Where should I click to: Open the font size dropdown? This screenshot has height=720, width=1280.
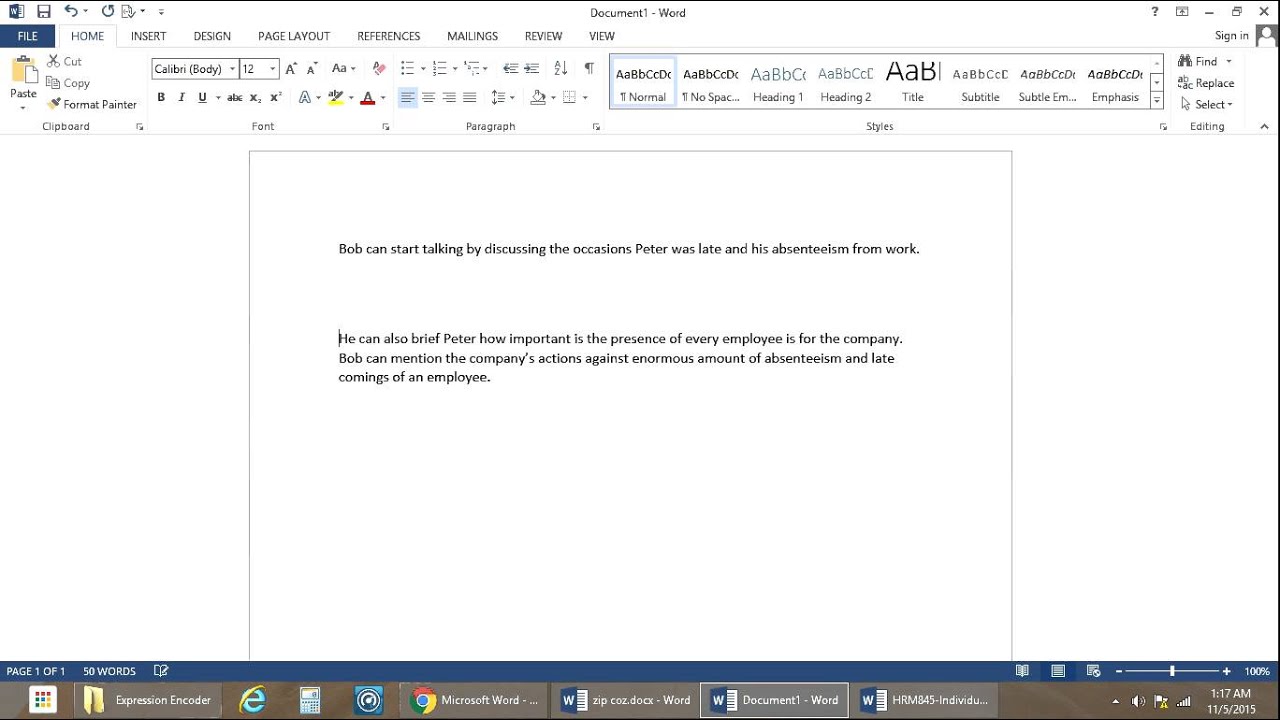point(272,69)
